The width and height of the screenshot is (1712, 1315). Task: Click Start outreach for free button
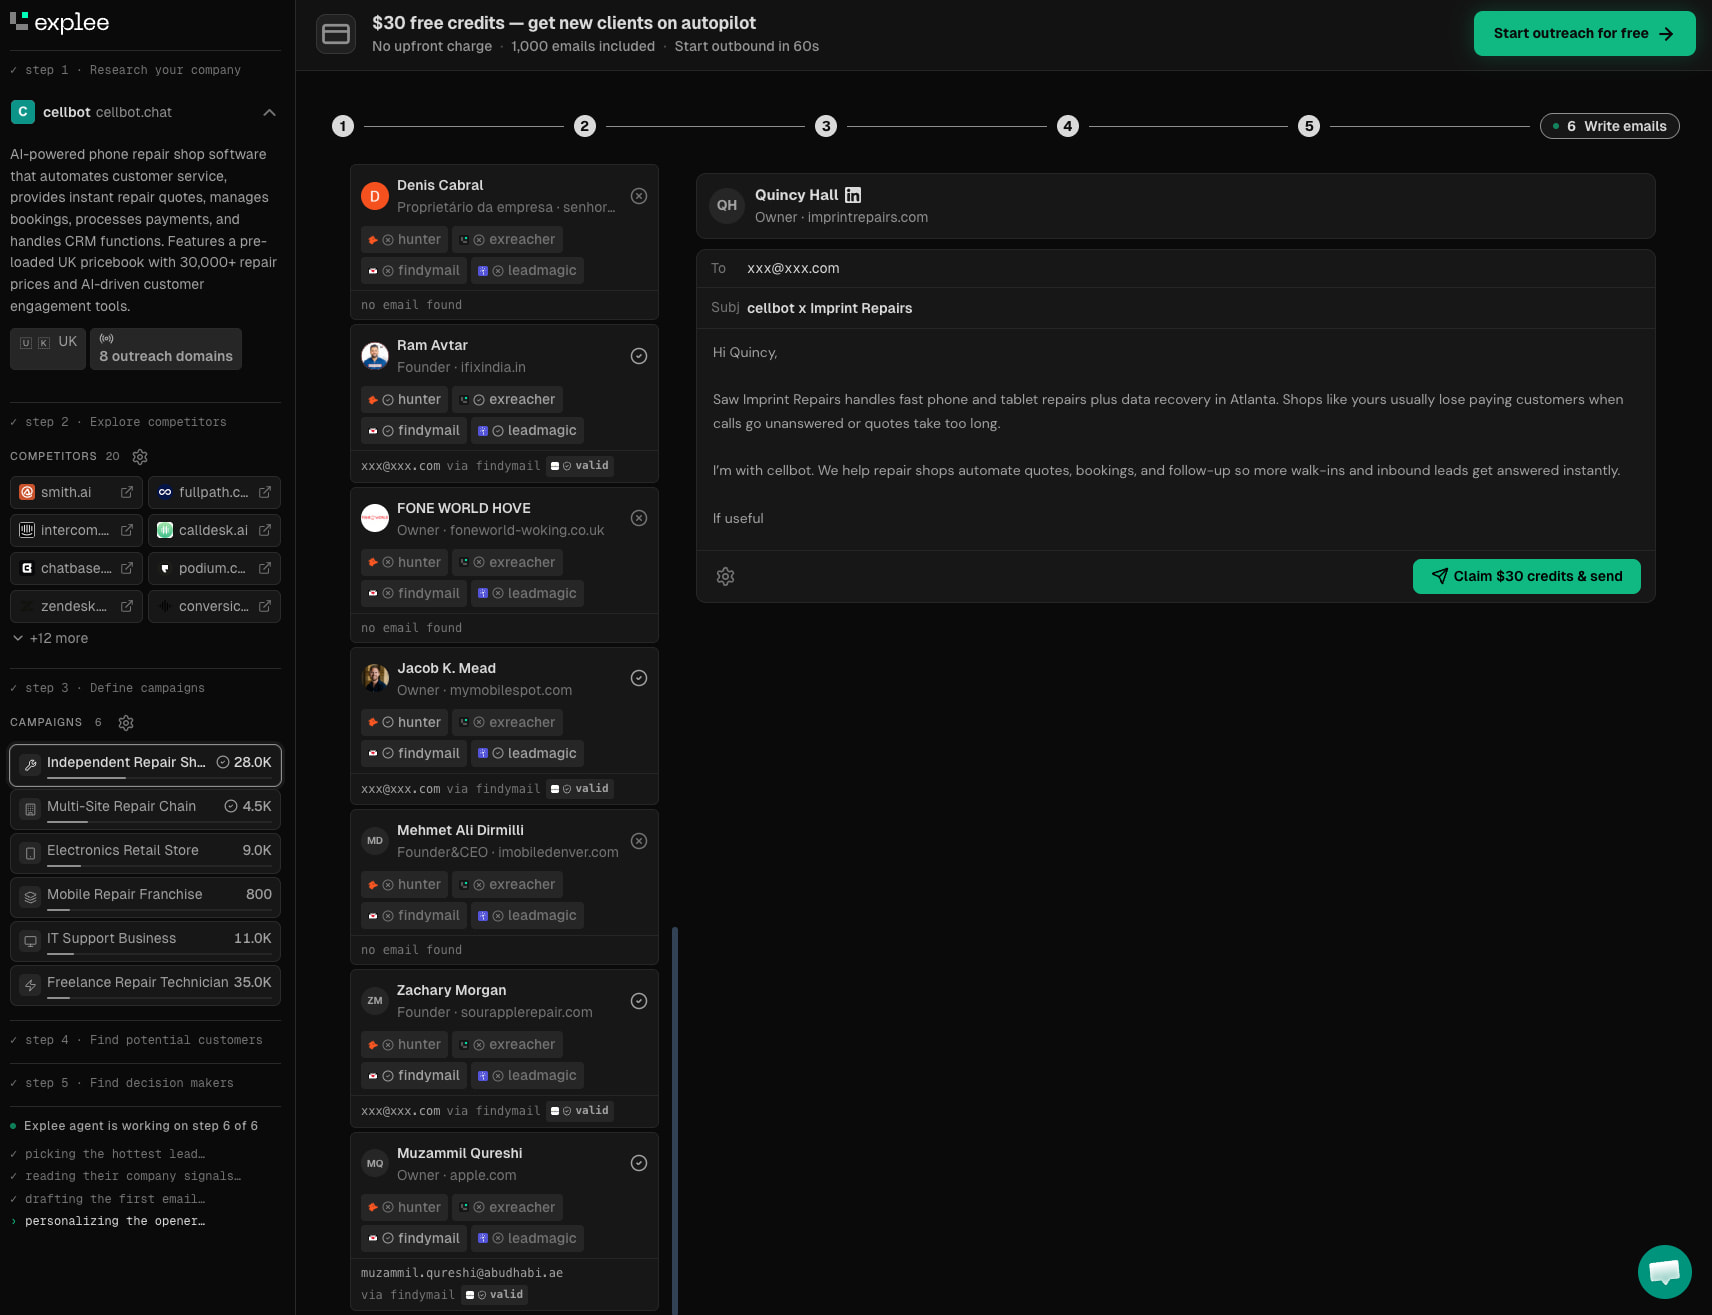point(1584,33)
